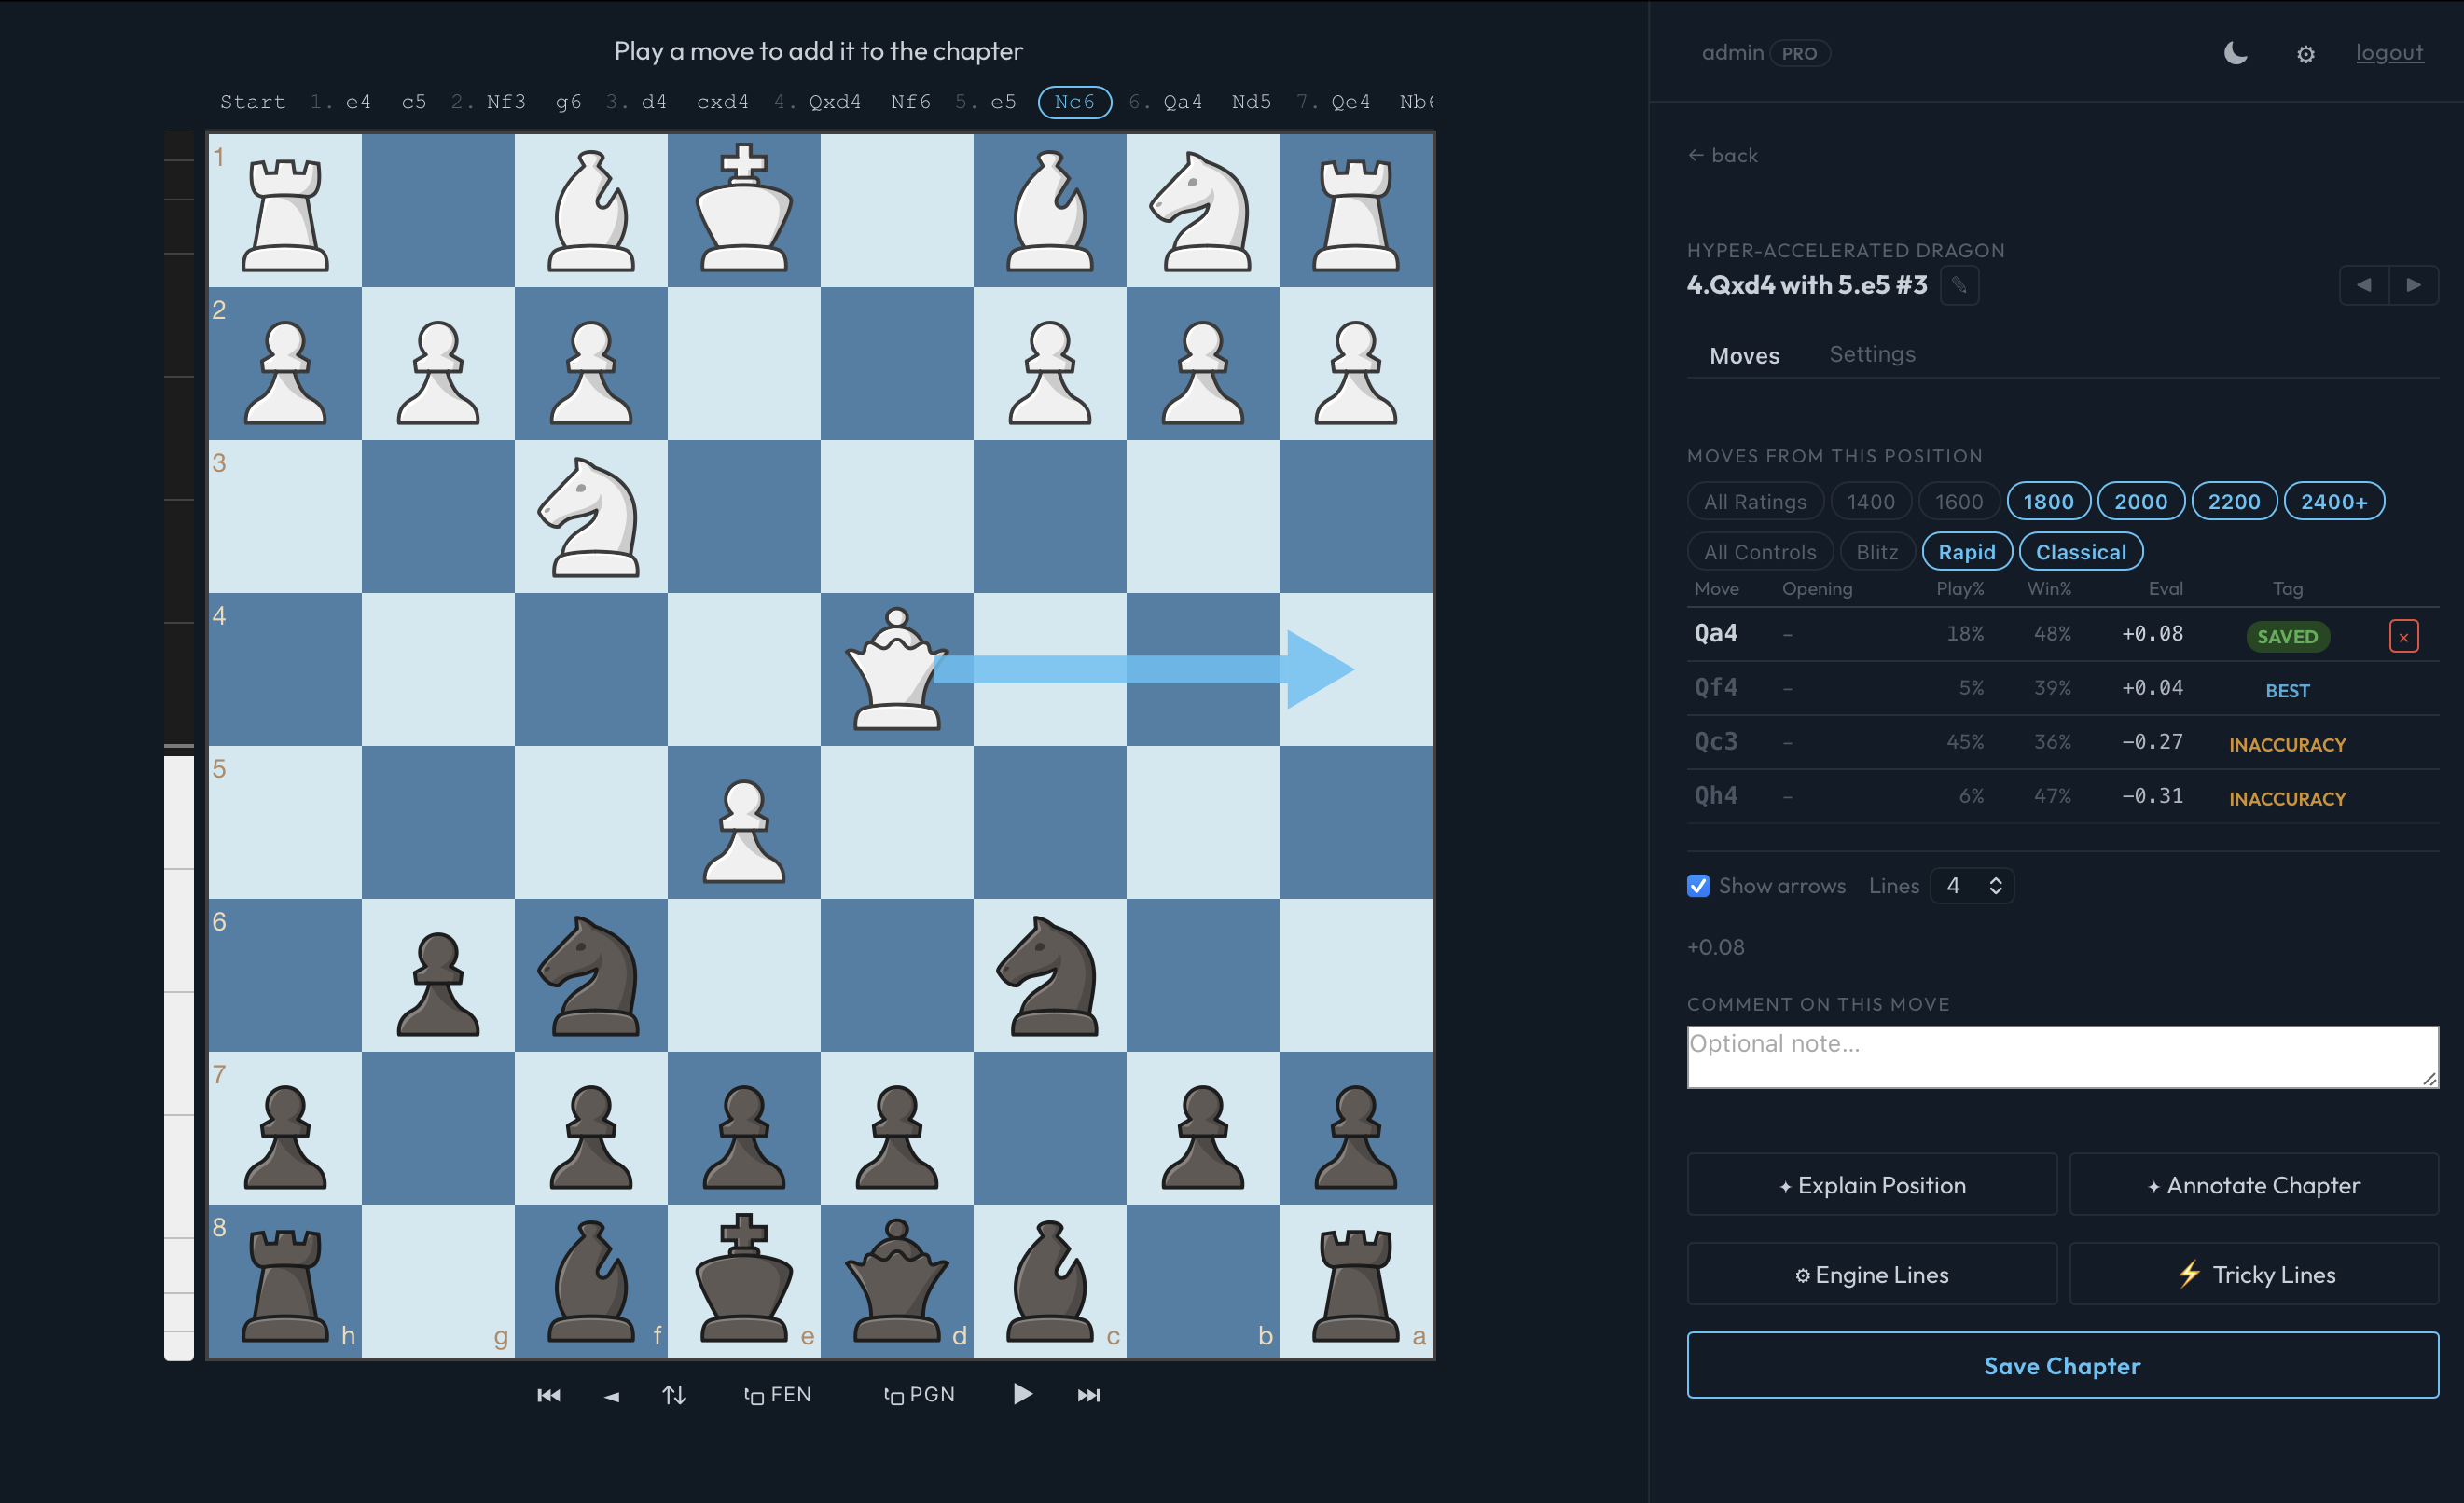
Task: Click the comment note text field
Action: [2061, 1056]
